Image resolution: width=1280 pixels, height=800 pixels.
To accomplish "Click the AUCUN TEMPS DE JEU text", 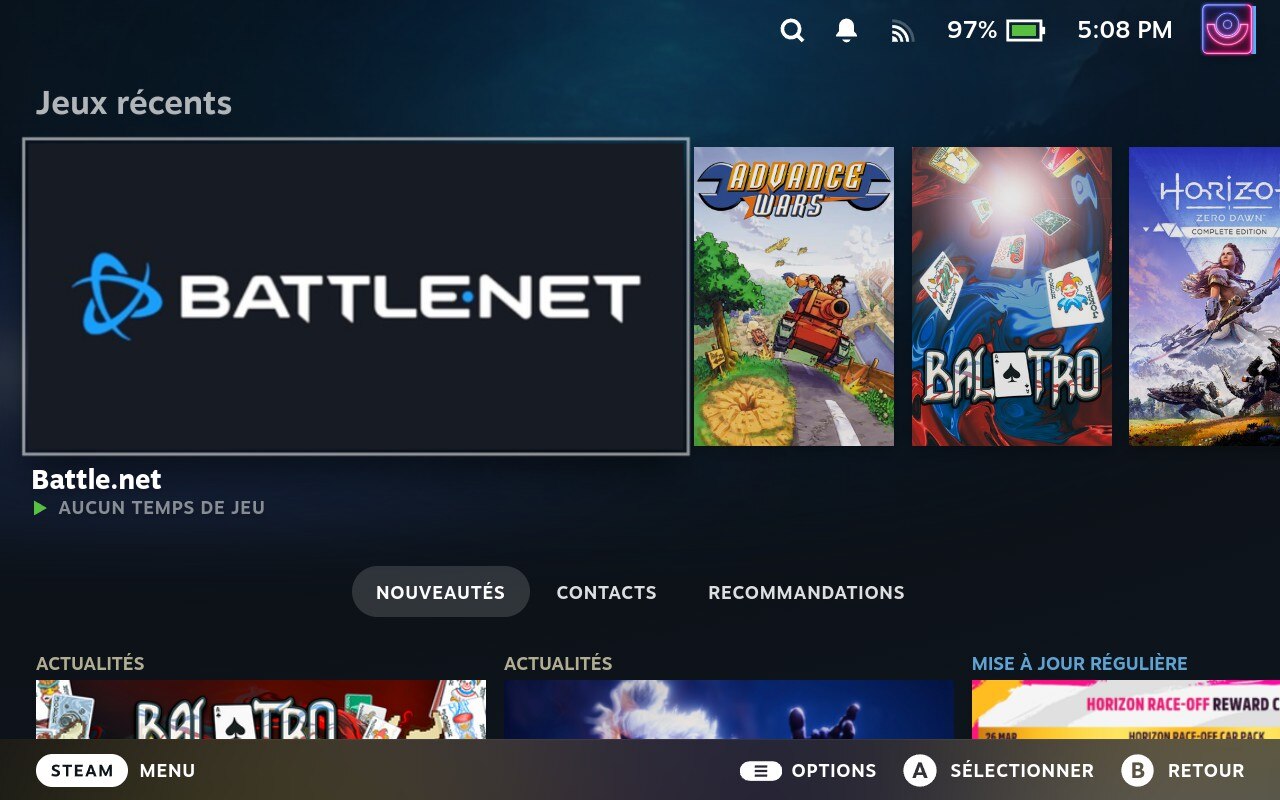I will [x=162, y=508].
